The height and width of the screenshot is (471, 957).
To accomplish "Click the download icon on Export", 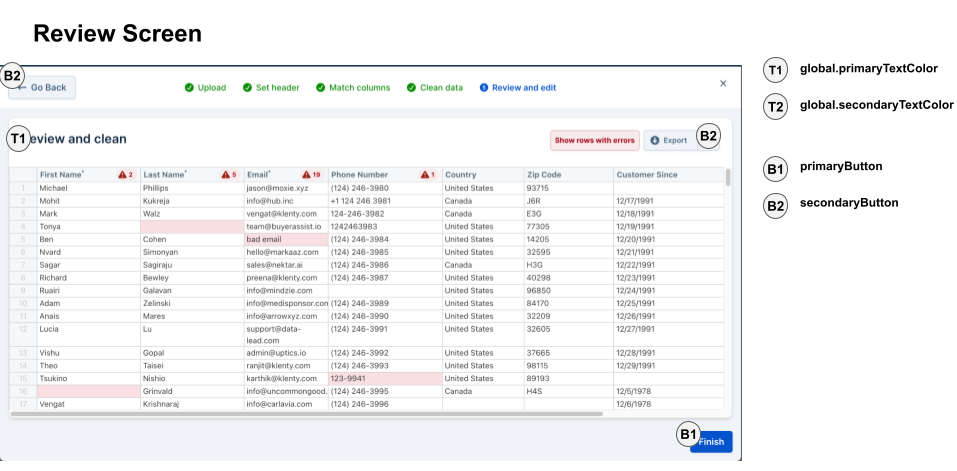I will [x=655, y=140].
